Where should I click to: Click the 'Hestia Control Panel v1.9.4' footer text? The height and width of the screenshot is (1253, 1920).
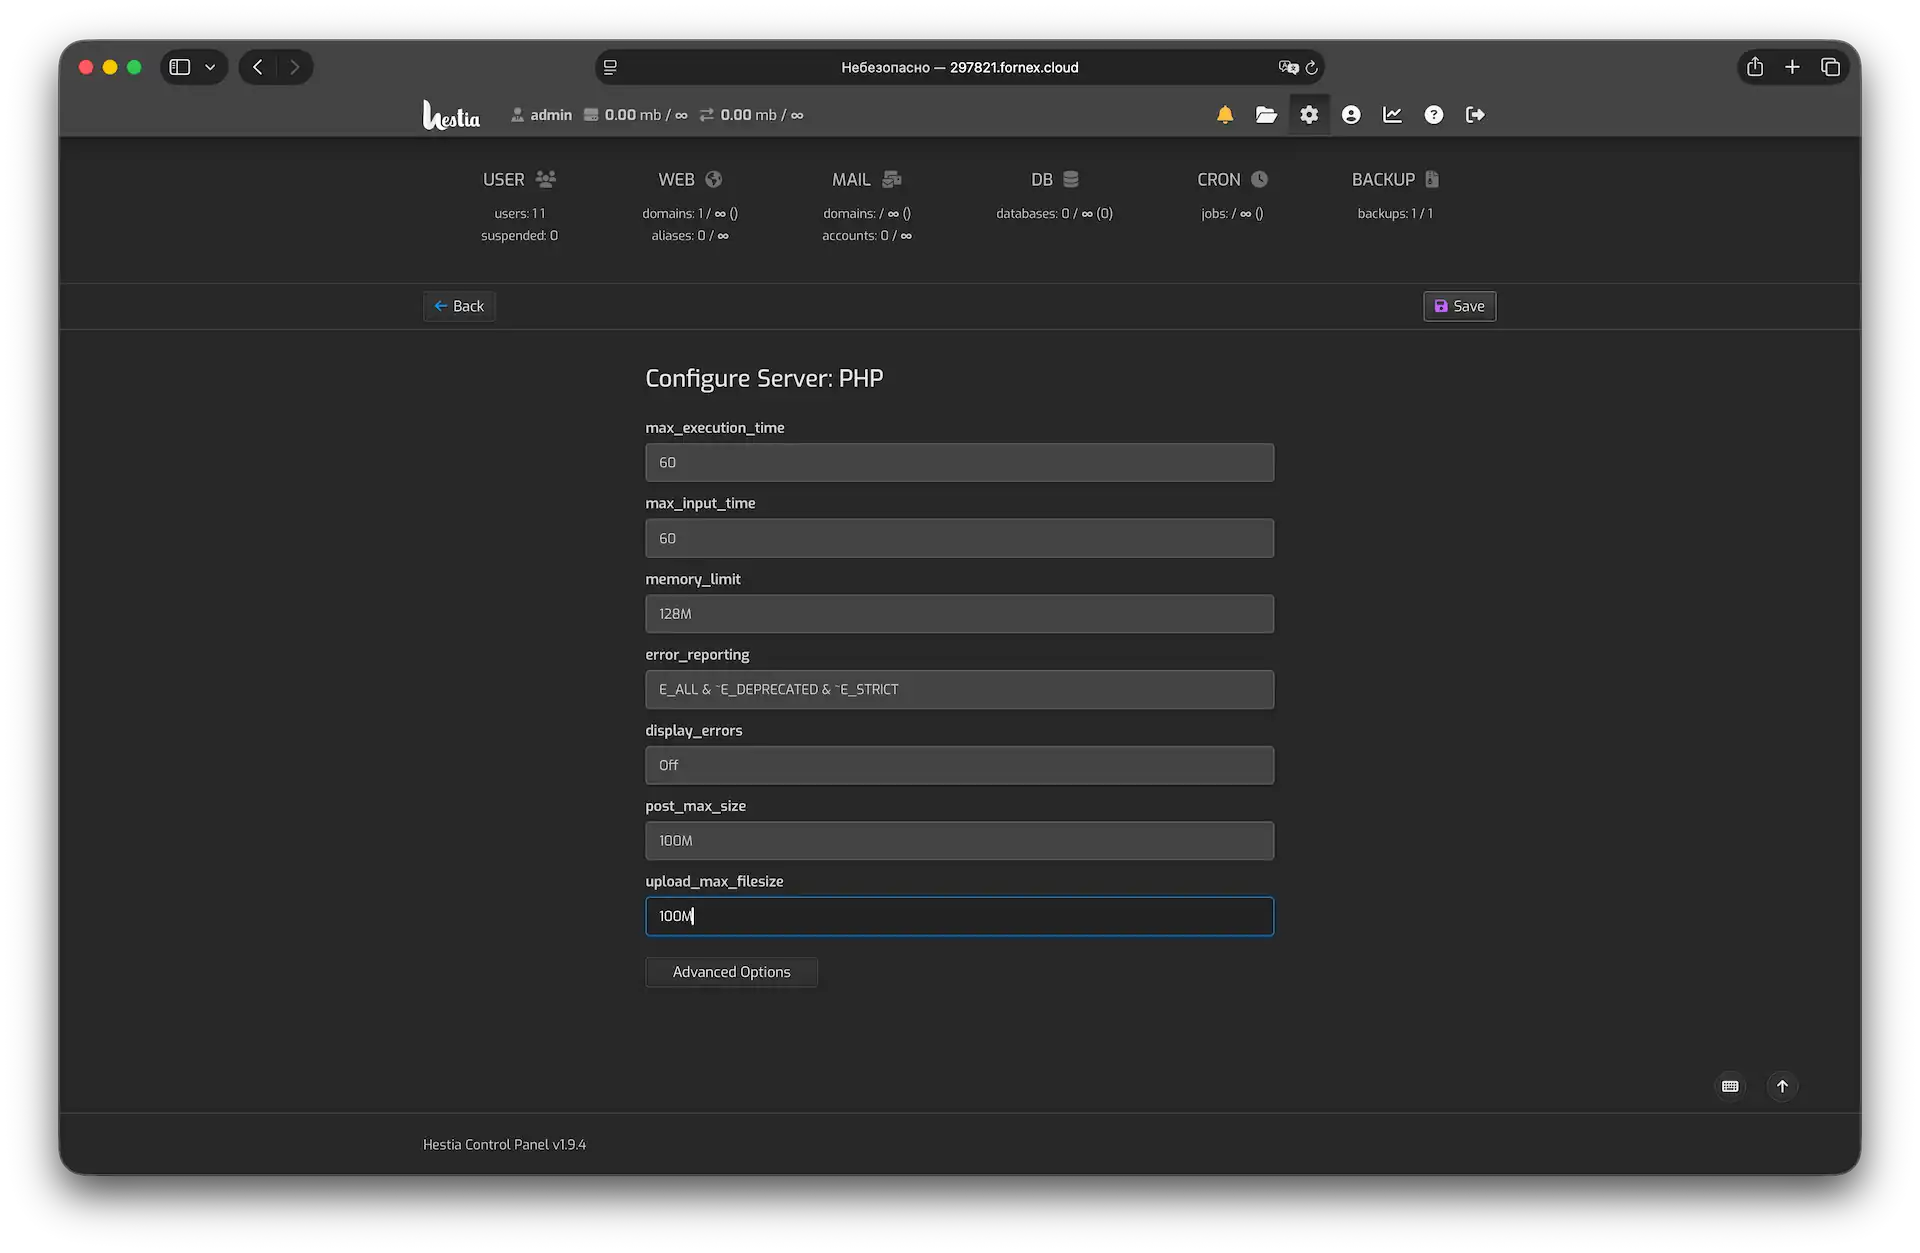504,1144
